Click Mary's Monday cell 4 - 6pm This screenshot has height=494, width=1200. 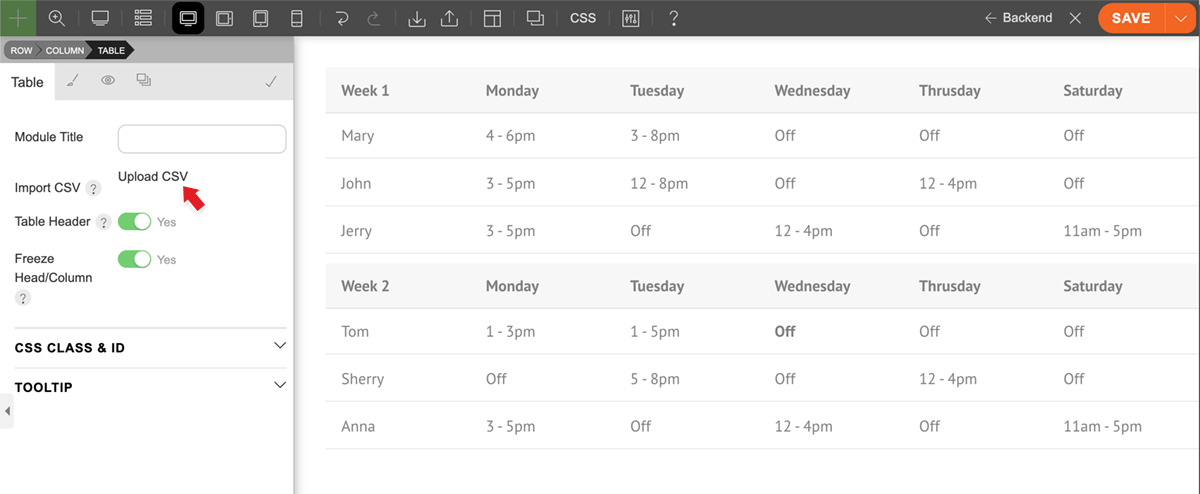(x=510, y=135)
